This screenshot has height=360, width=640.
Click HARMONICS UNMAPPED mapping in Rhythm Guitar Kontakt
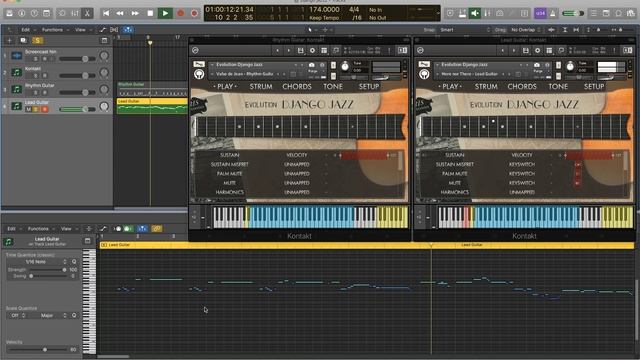click(x=297, y=192)
